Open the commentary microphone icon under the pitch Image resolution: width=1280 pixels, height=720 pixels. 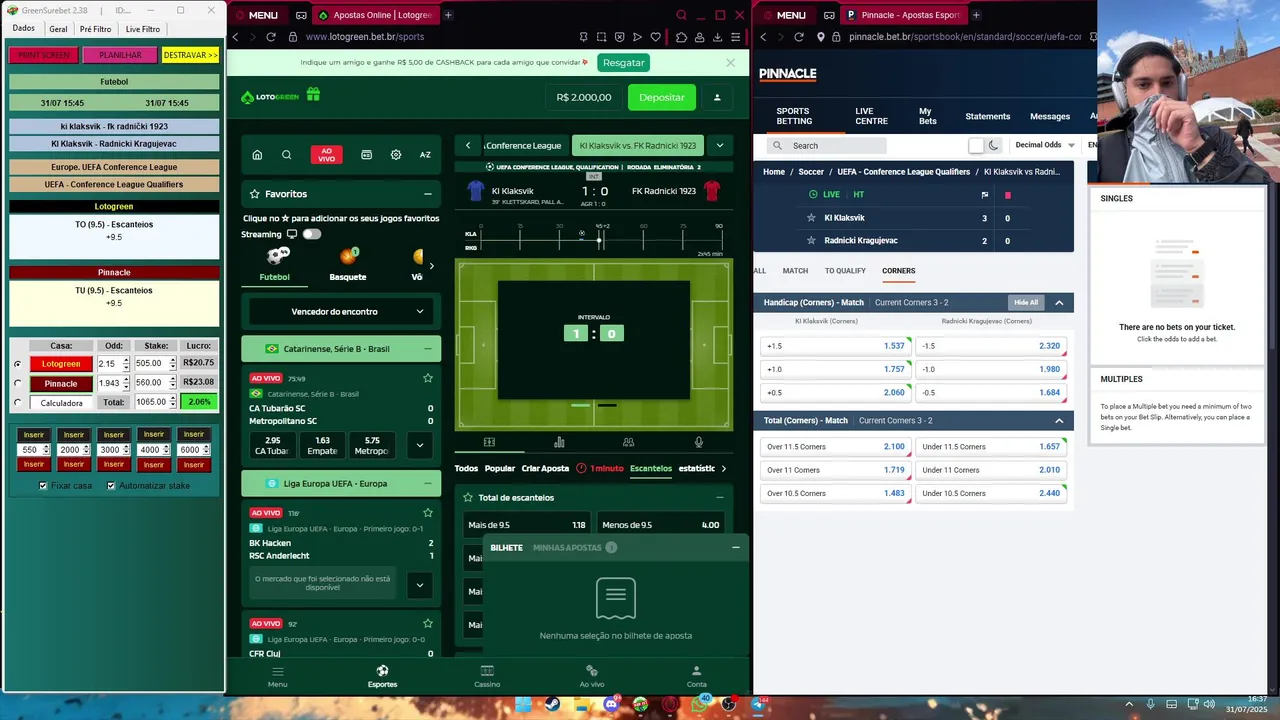tap(698, 442)
